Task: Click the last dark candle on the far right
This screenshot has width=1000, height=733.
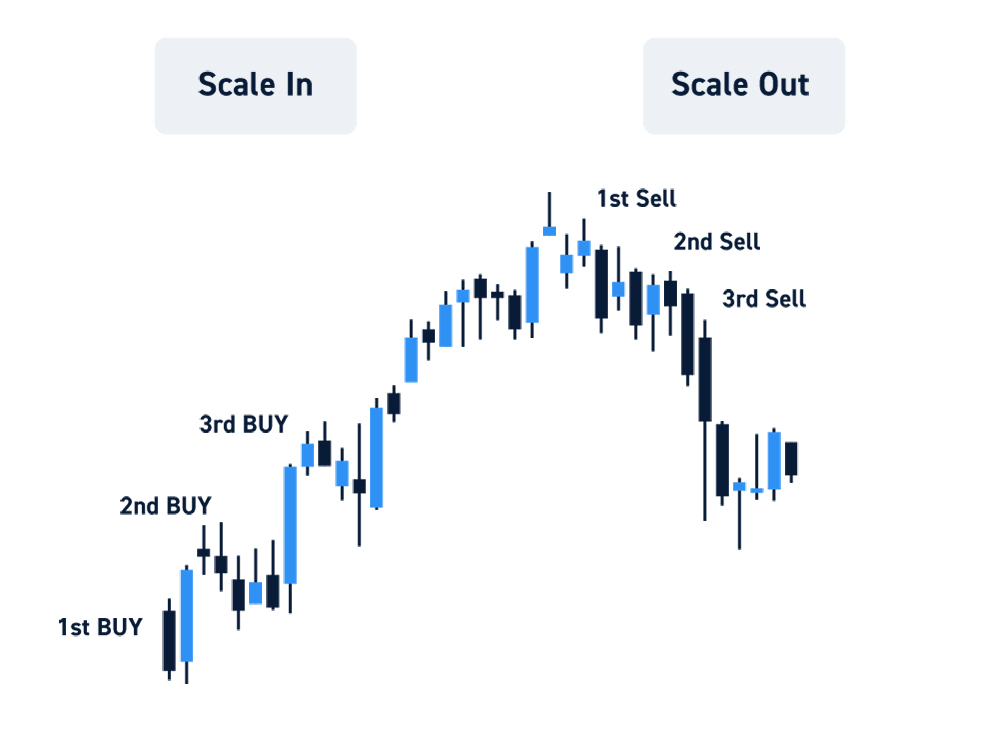Action: click(791, 459)
